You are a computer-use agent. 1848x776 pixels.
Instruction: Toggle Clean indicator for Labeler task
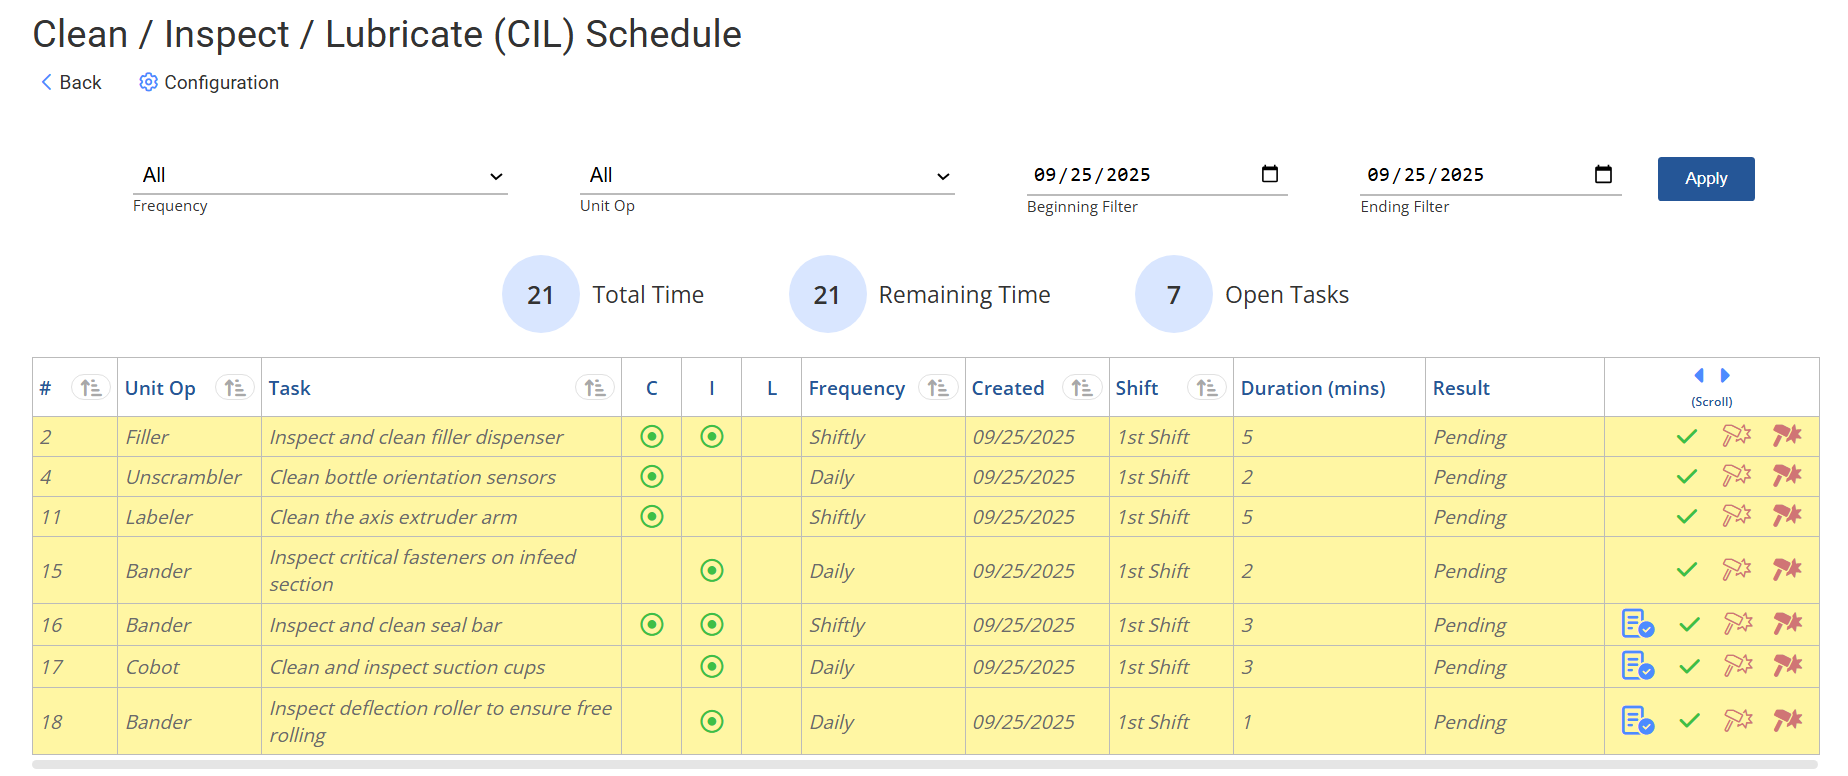coord(652,517)
